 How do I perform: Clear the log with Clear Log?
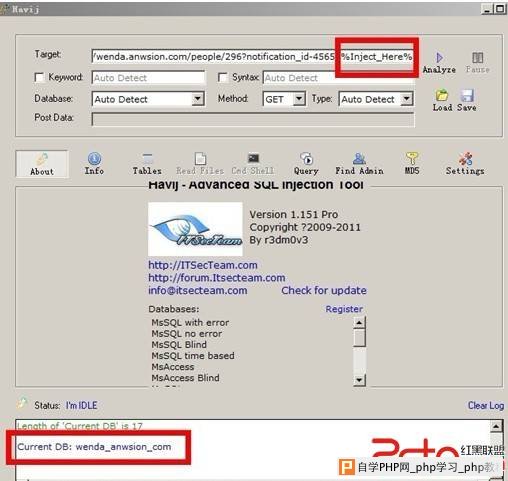pos(486,405)
